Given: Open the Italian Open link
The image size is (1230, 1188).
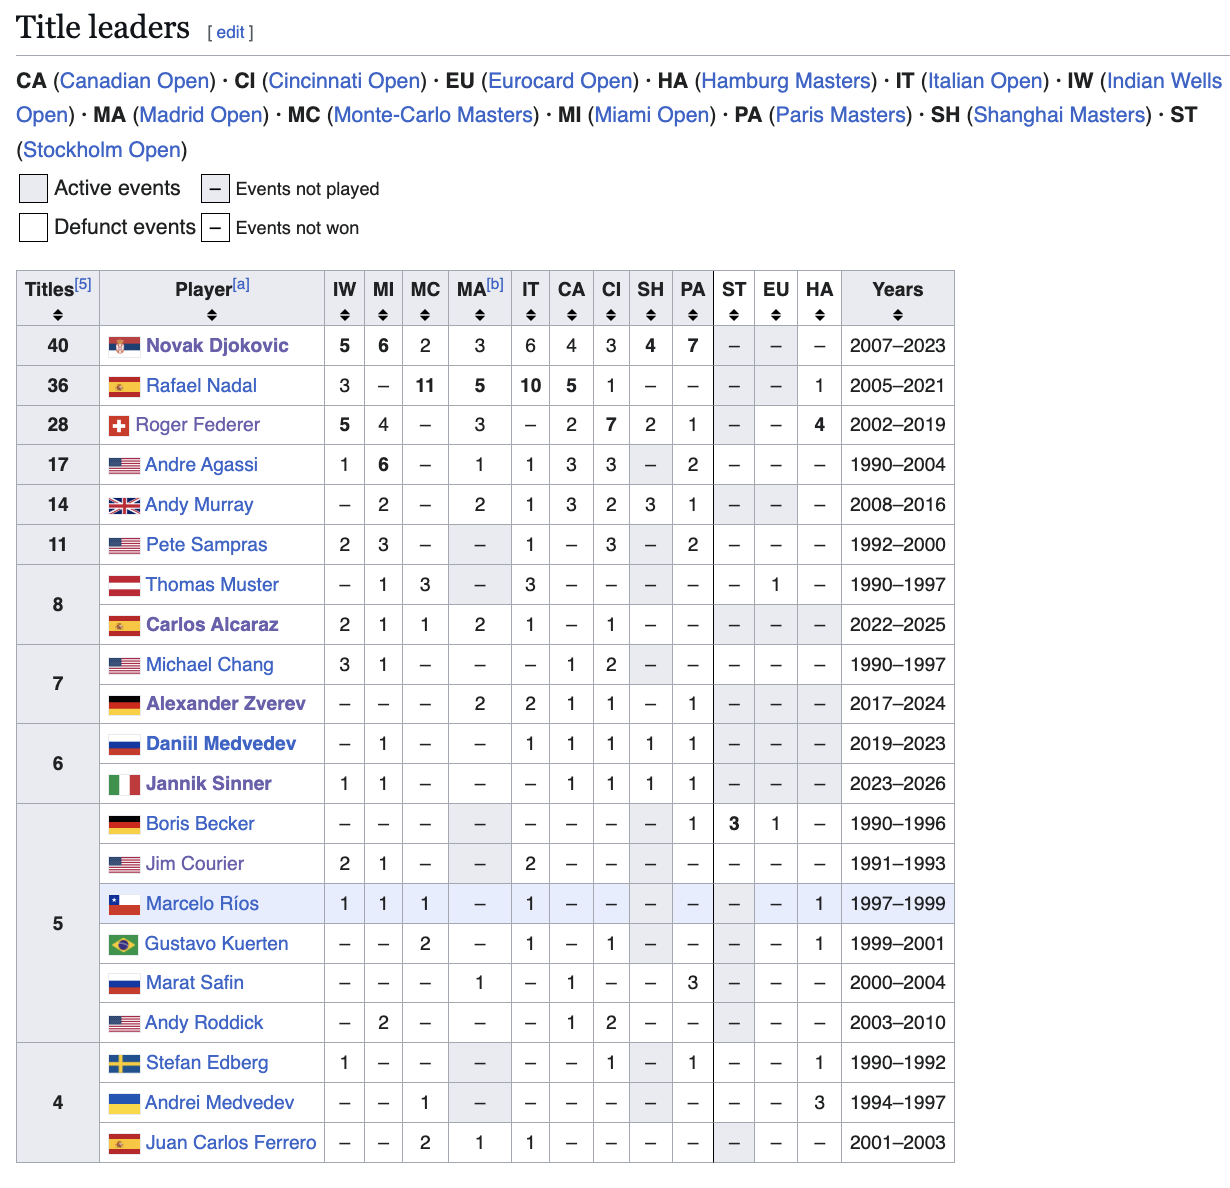Looking at the screenshot, I should click(x=986, y=81).
